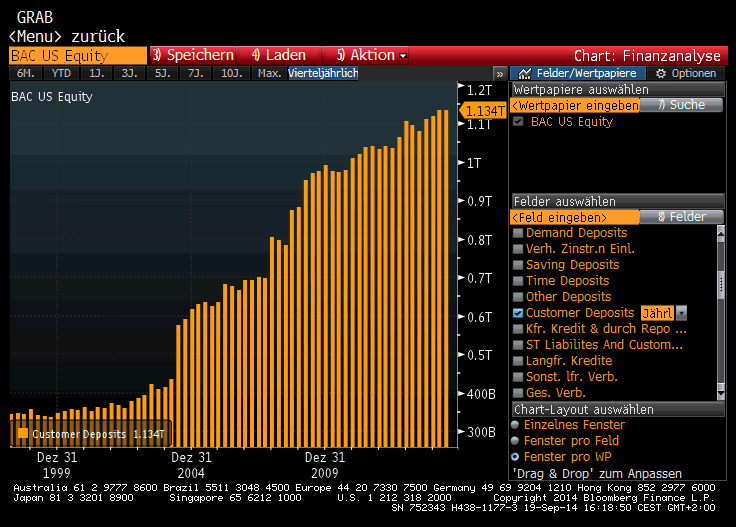Click the Customer Deposits 1.134T legend label
This screenshot has height=527, width=736.
click(x=98, y=434)
